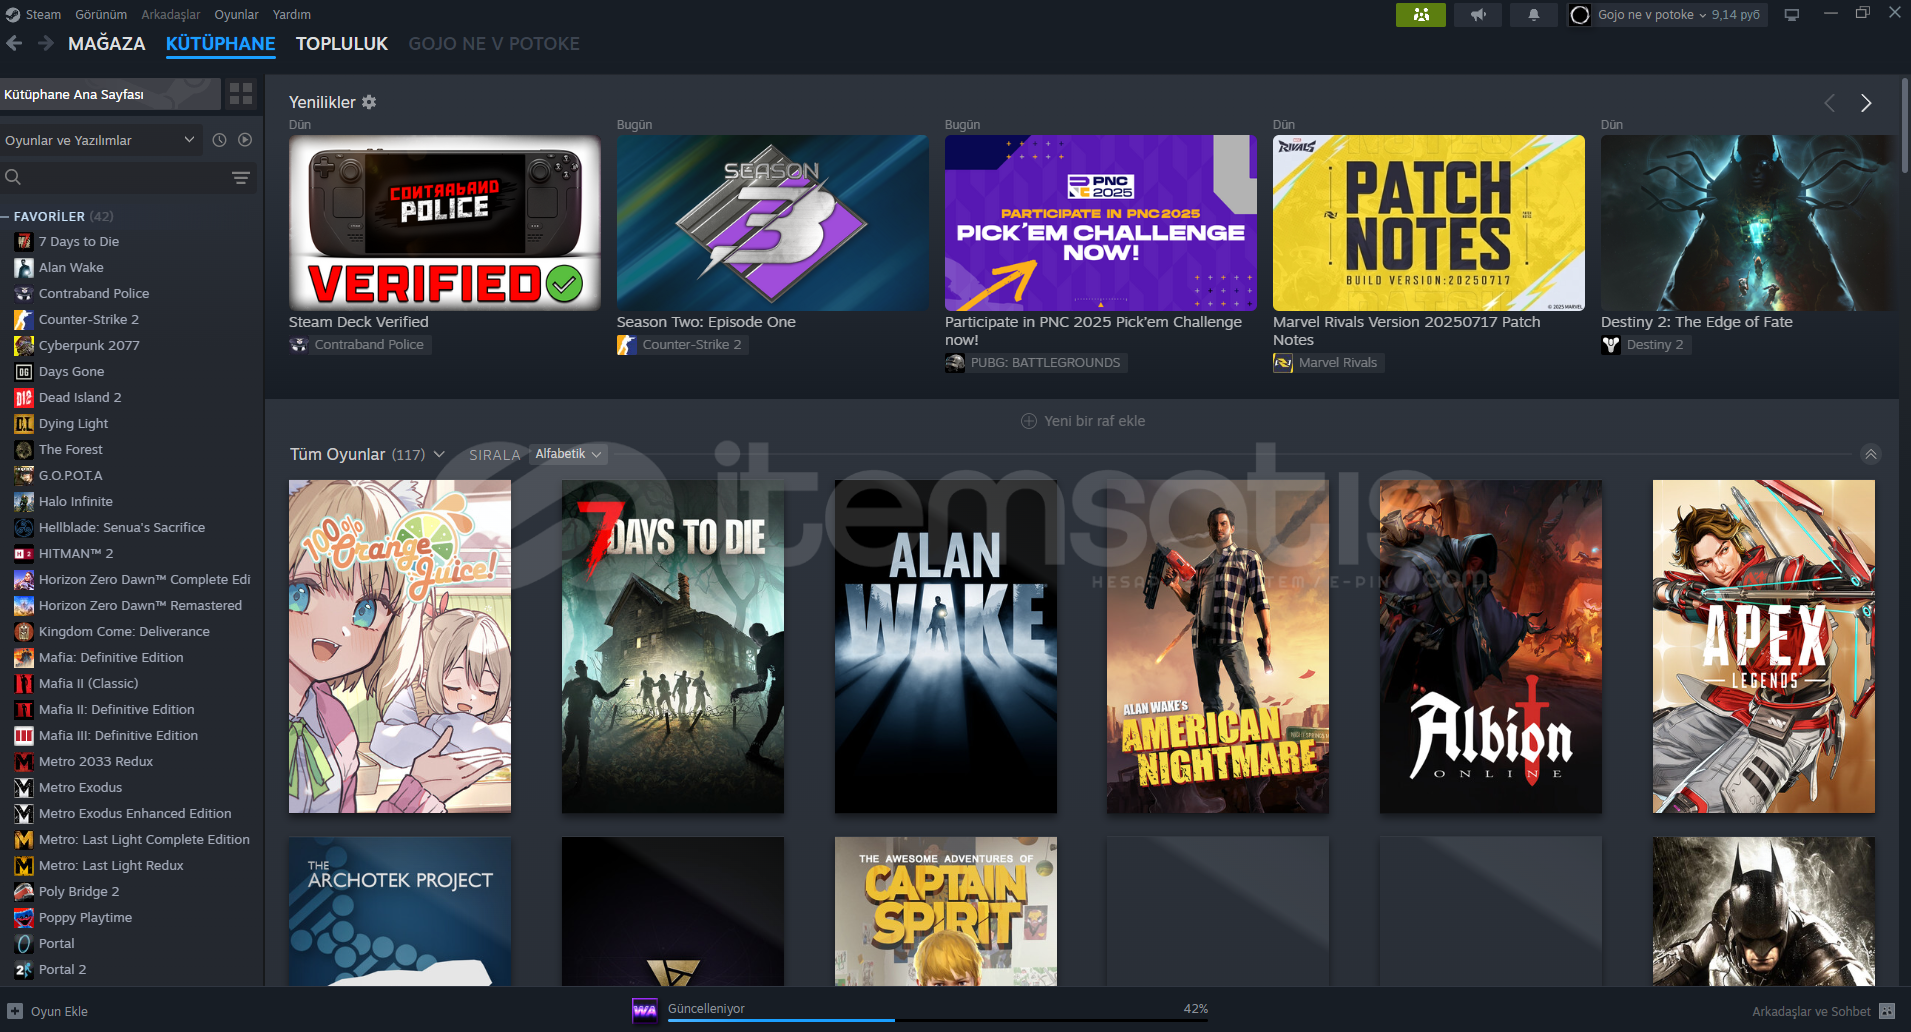Select Poppy Playtime in sidebar

tap(130, 918)
